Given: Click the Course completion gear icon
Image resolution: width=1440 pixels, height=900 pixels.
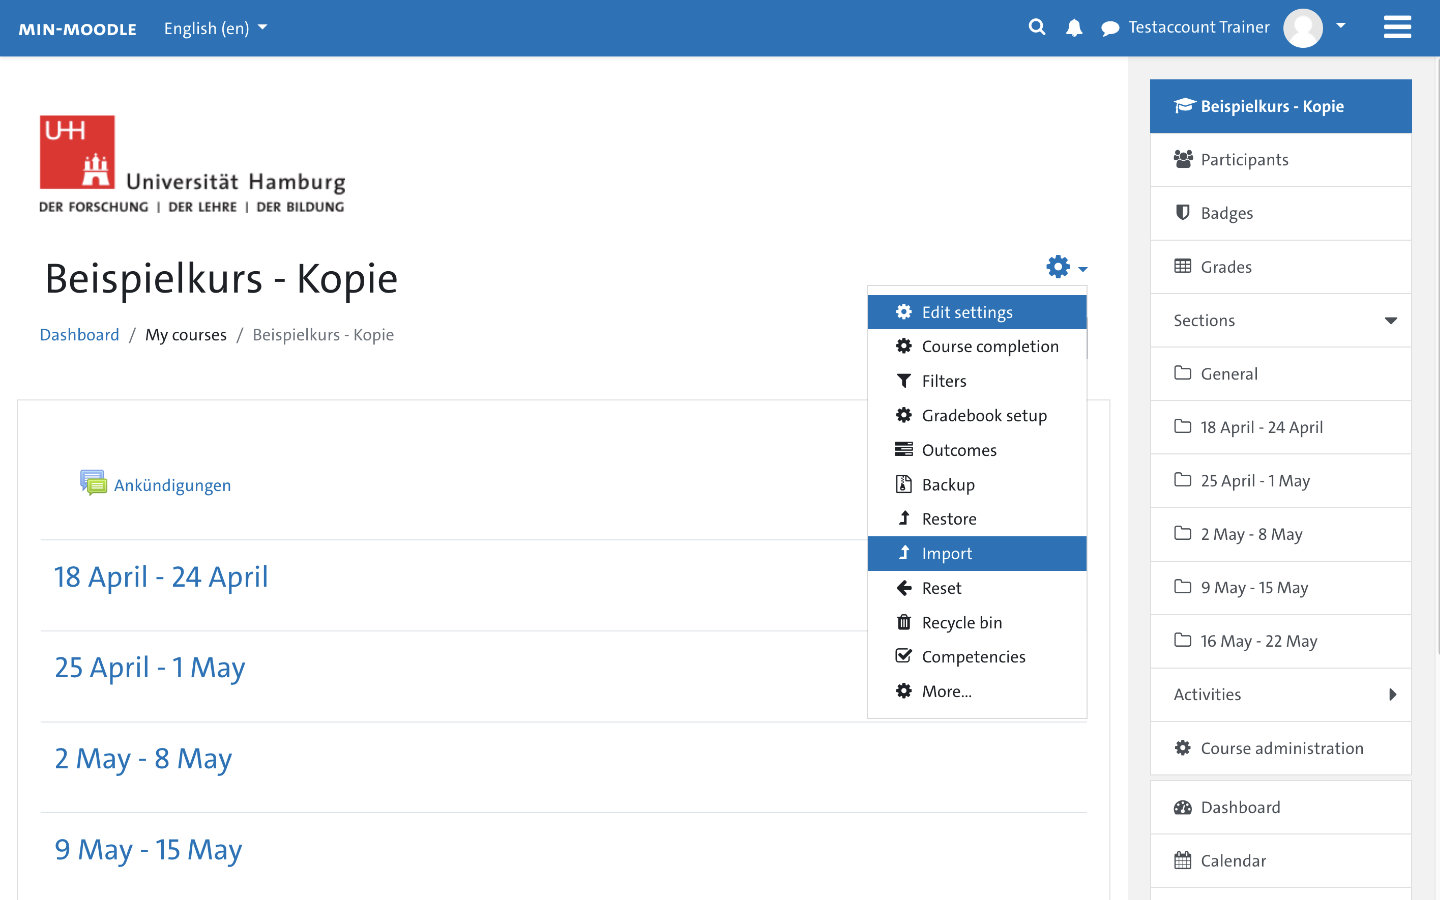Looking at the screenshot, I should 904,346.
